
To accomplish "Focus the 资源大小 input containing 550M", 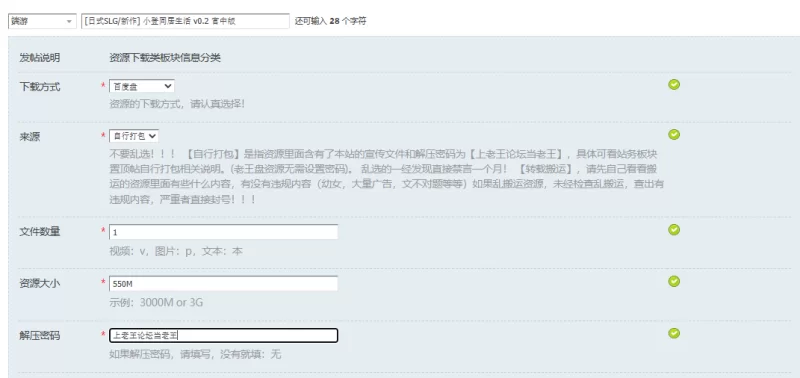I will point(223,284).
